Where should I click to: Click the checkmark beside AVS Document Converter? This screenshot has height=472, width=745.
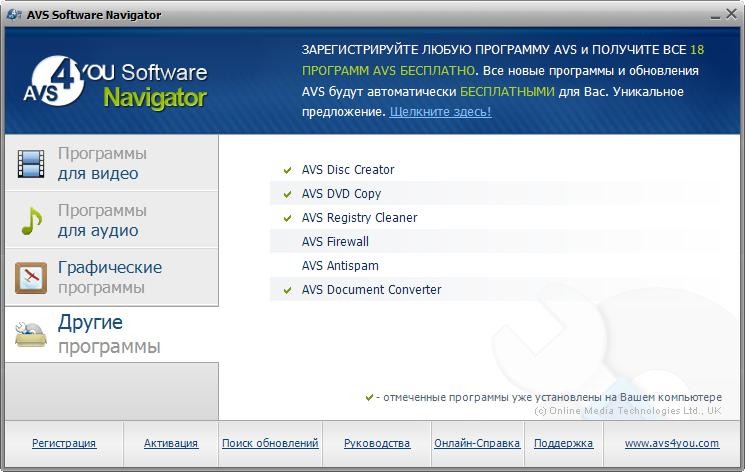(x=287, y=290)
